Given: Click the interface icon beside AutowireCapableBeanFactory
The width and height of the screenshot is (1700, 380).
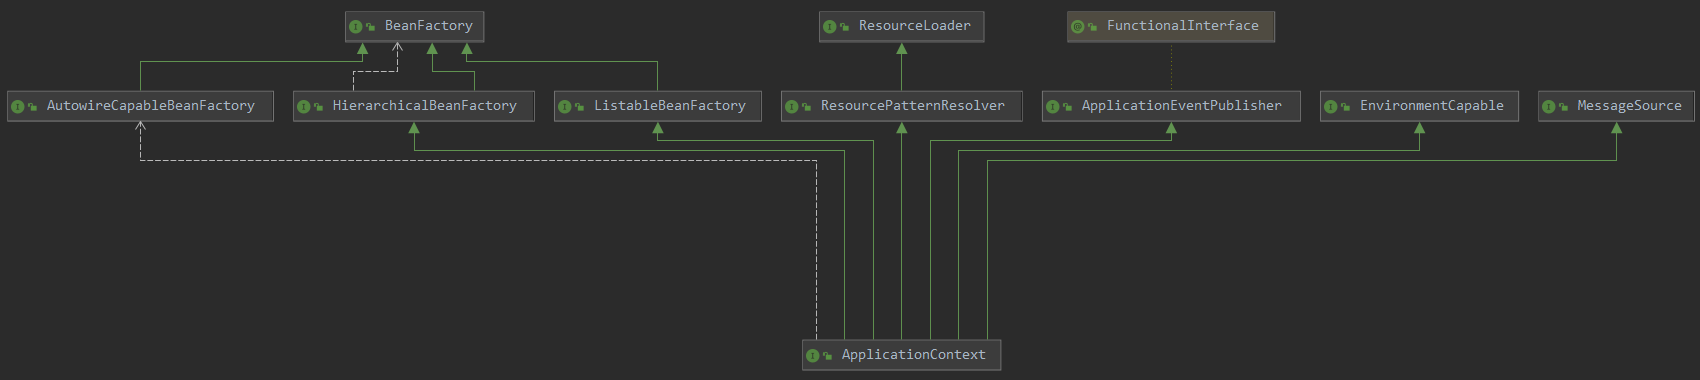Looking at the screenshot, I should point(17,107).
